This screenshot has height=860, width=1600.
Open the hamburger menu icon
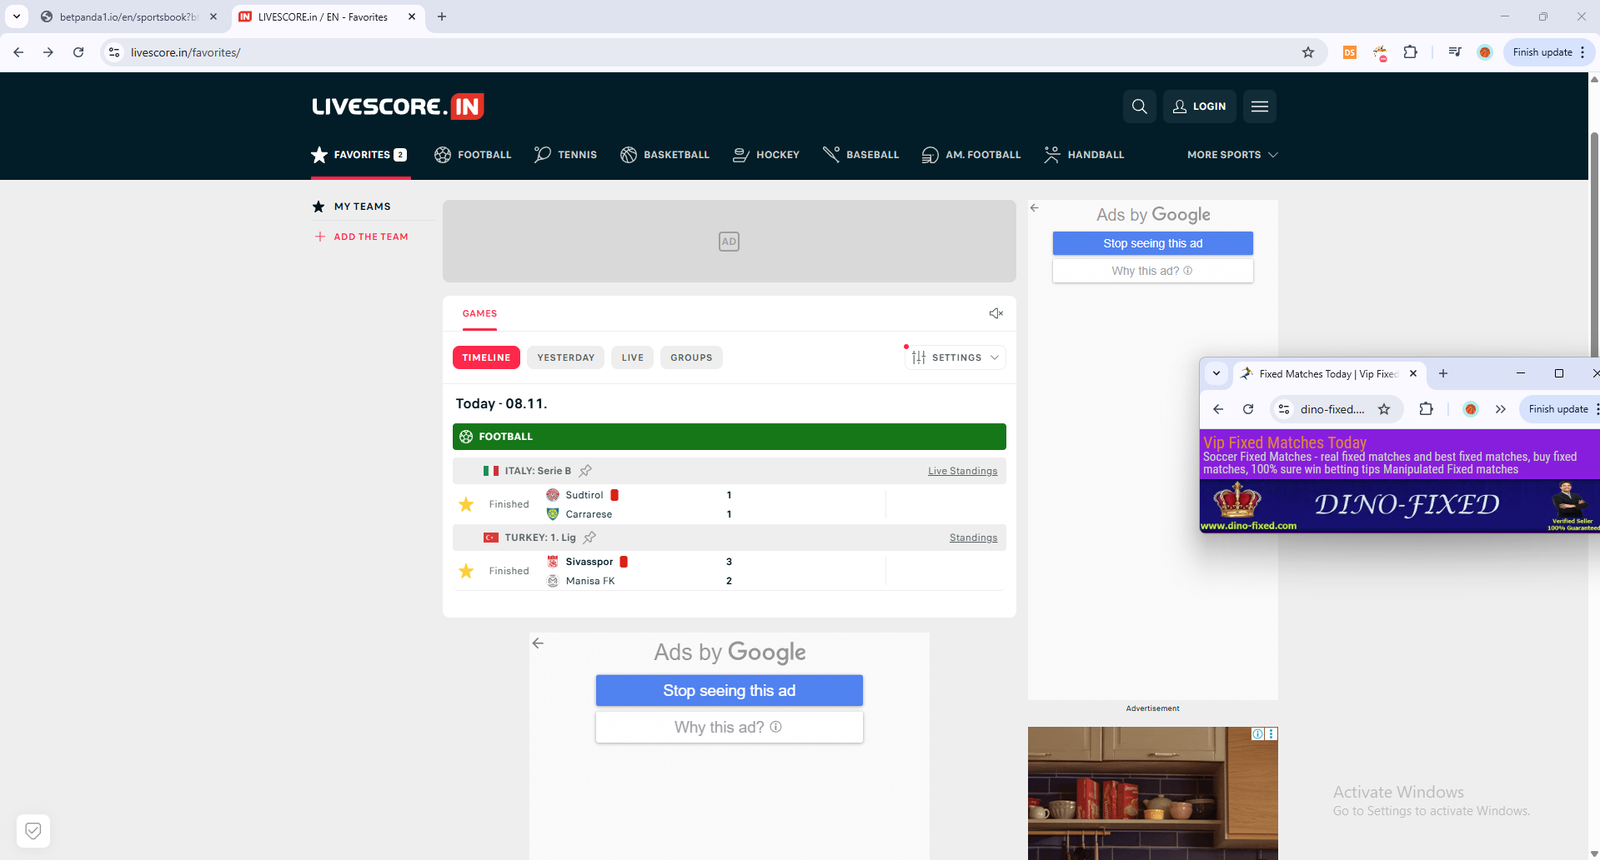click(x=1259, y=106)
